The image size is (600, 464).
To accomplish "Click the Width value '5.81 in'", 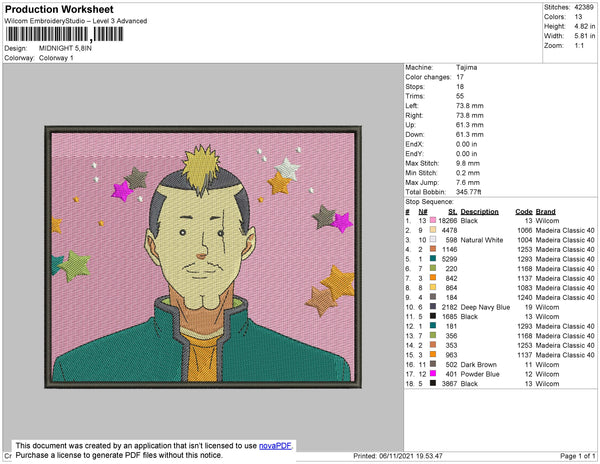I will coord(584,36).
